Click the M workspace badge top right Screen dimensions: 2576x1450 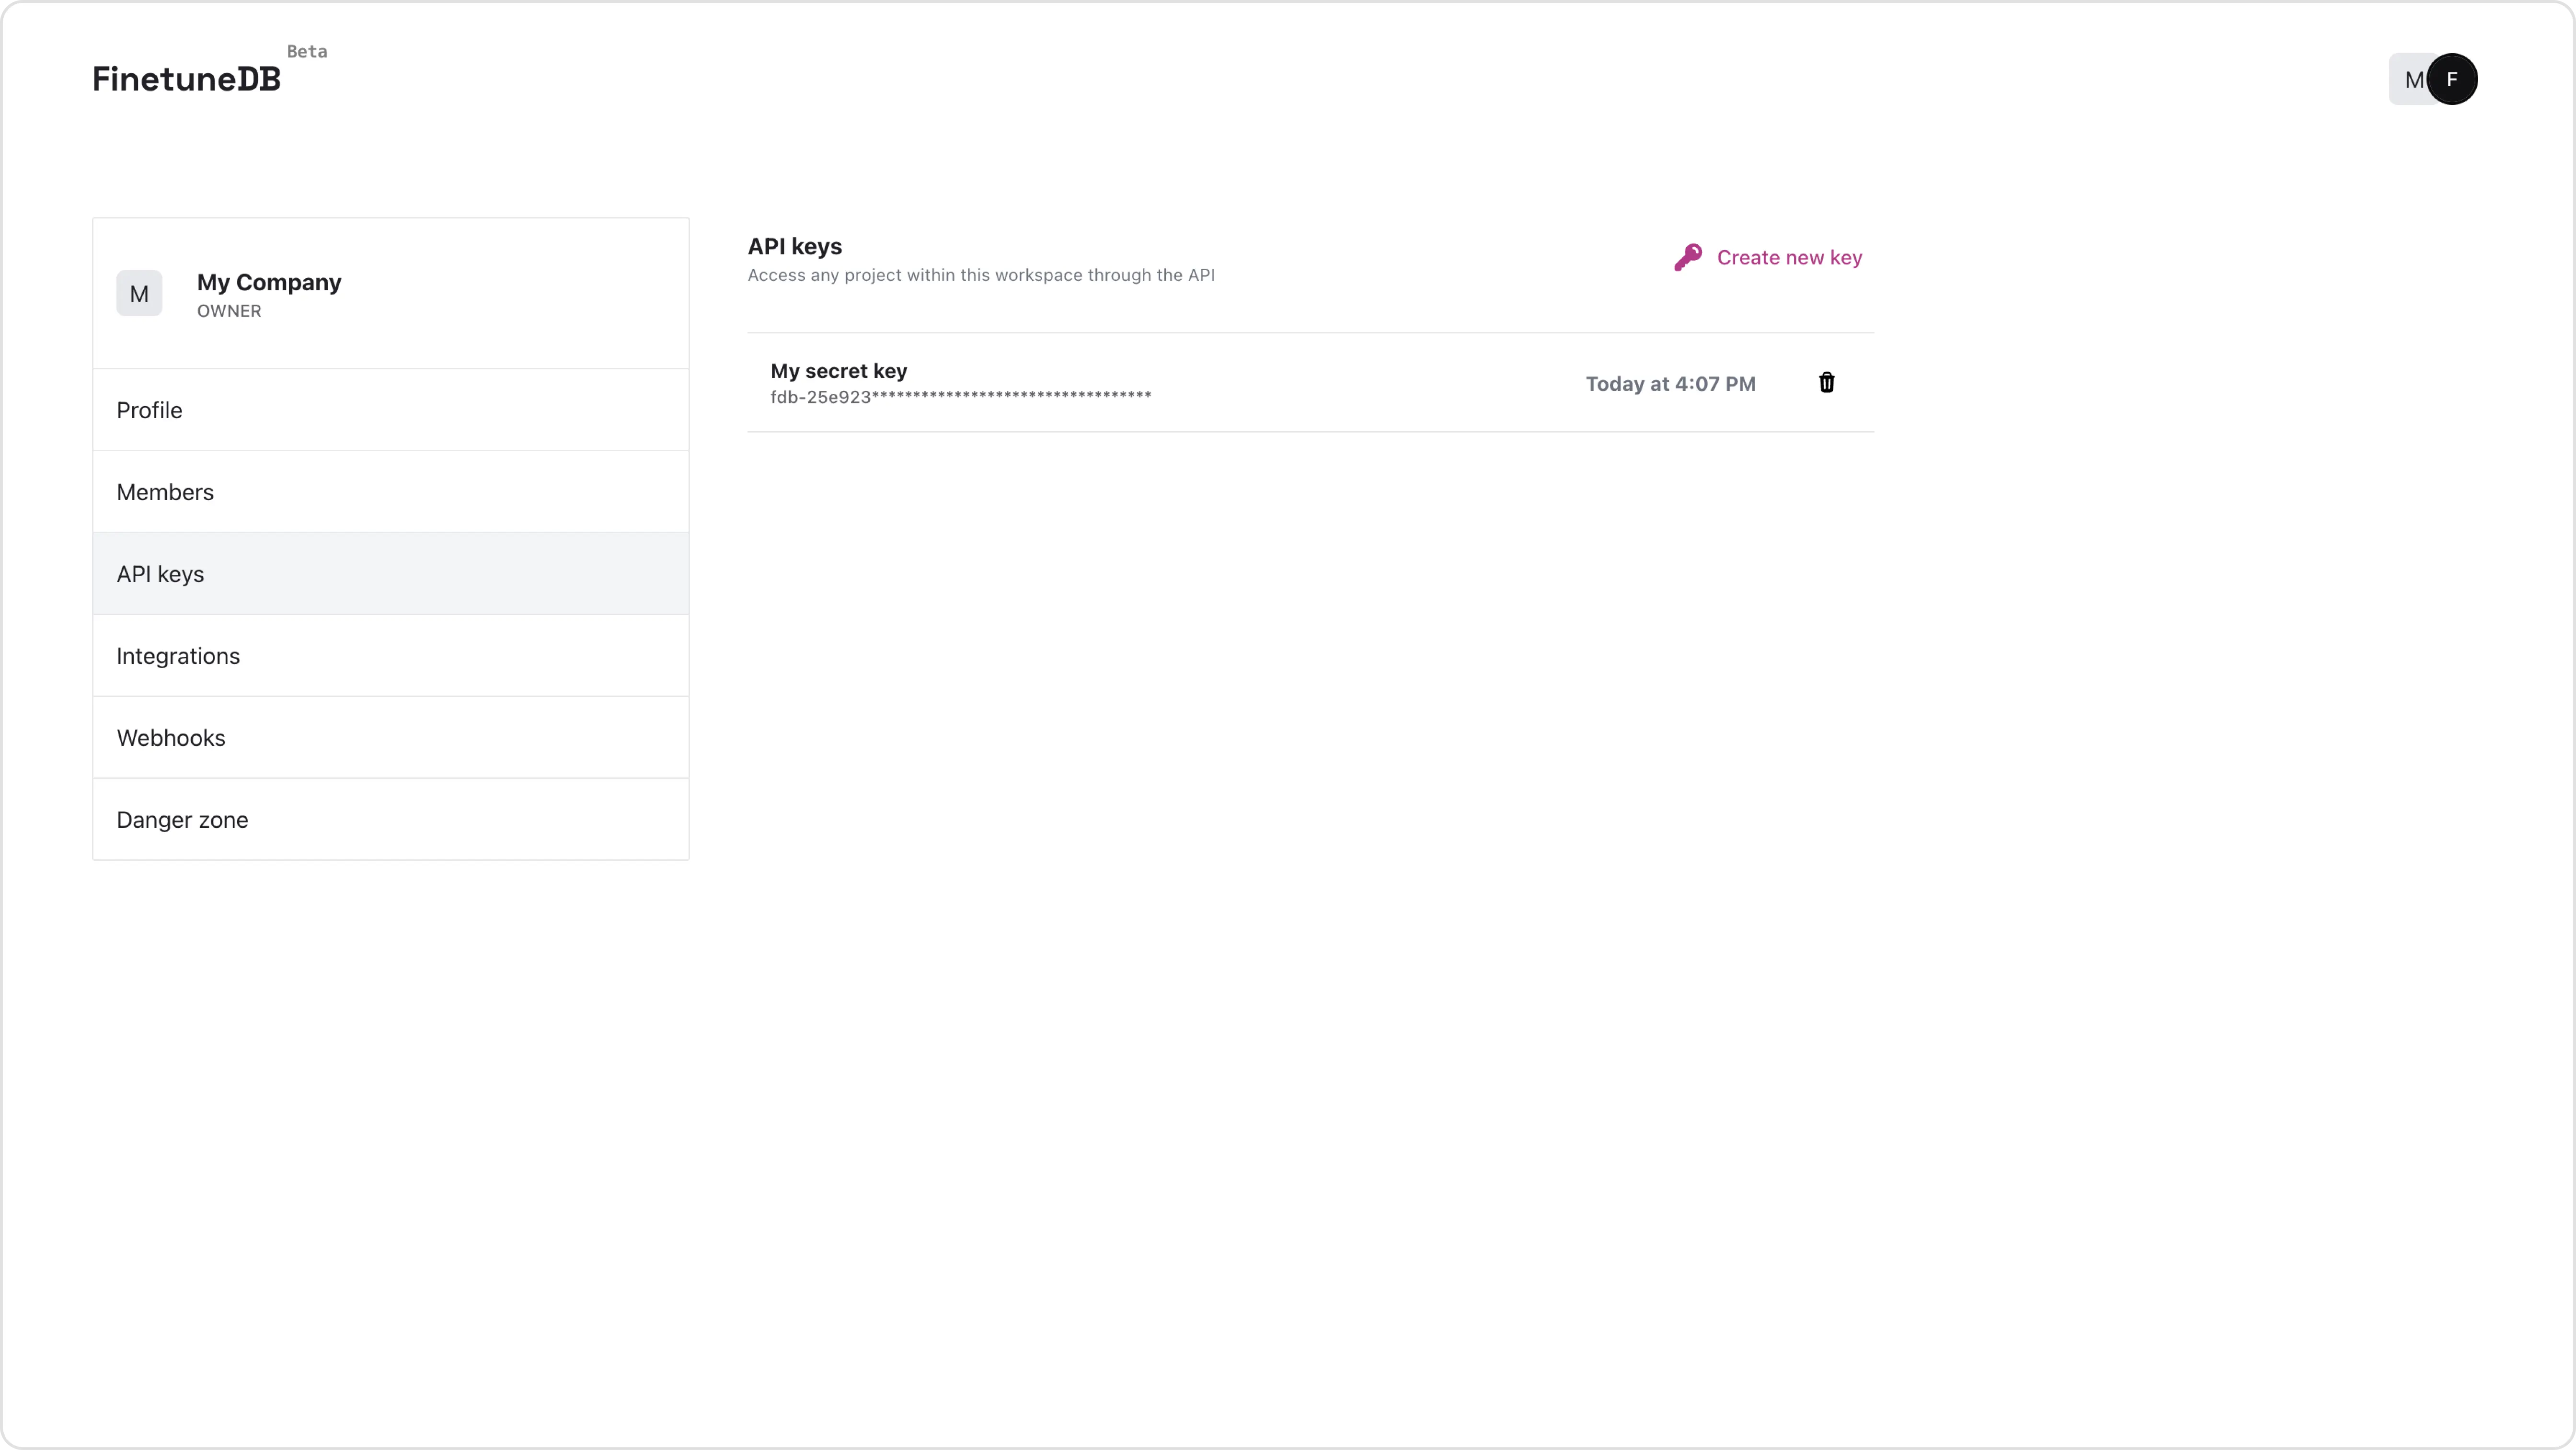(x=2410, y=80)
